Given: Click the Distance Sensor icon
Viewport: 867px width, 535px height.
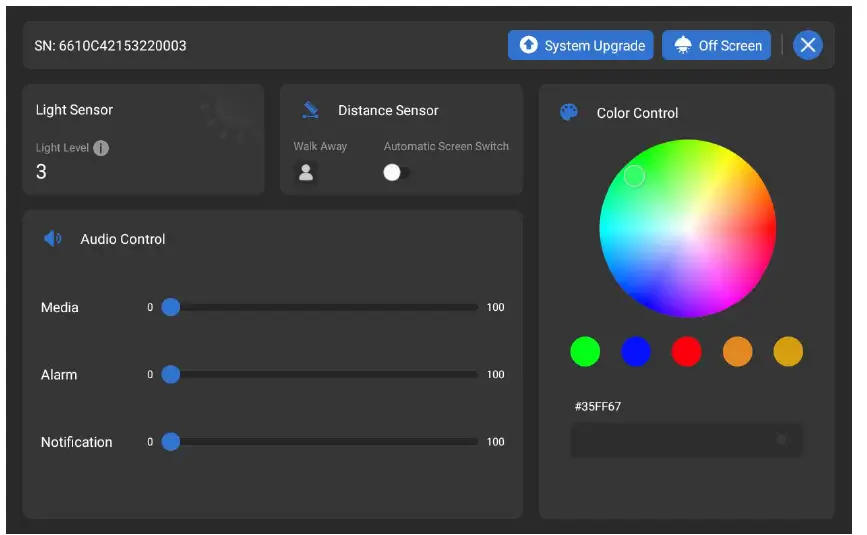Looking at the screenshot, I should click(x=310, y=110).
